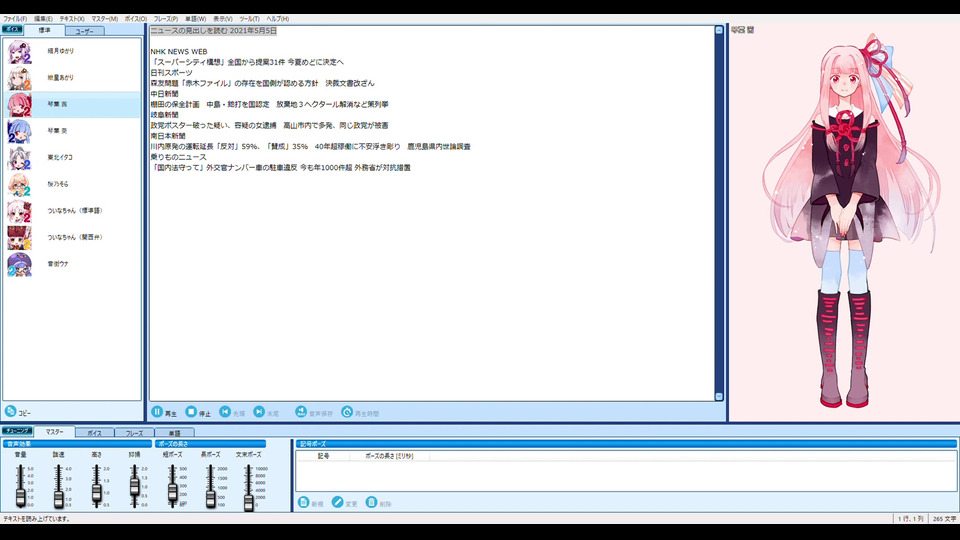Viewport: 960px width, 540px height.
Task: Click the 「スーパーシティ構想」 headline line
Action: [x=247, y=62]
